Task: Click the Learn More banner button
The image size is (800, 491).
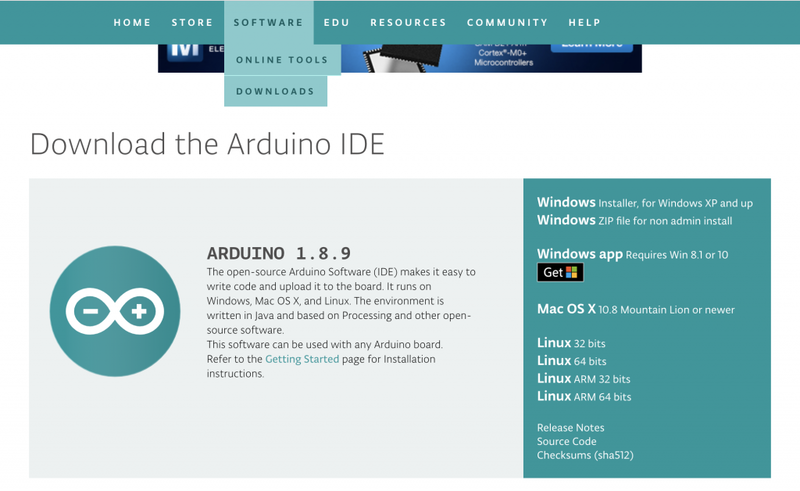Action: [x=592, y=48]
